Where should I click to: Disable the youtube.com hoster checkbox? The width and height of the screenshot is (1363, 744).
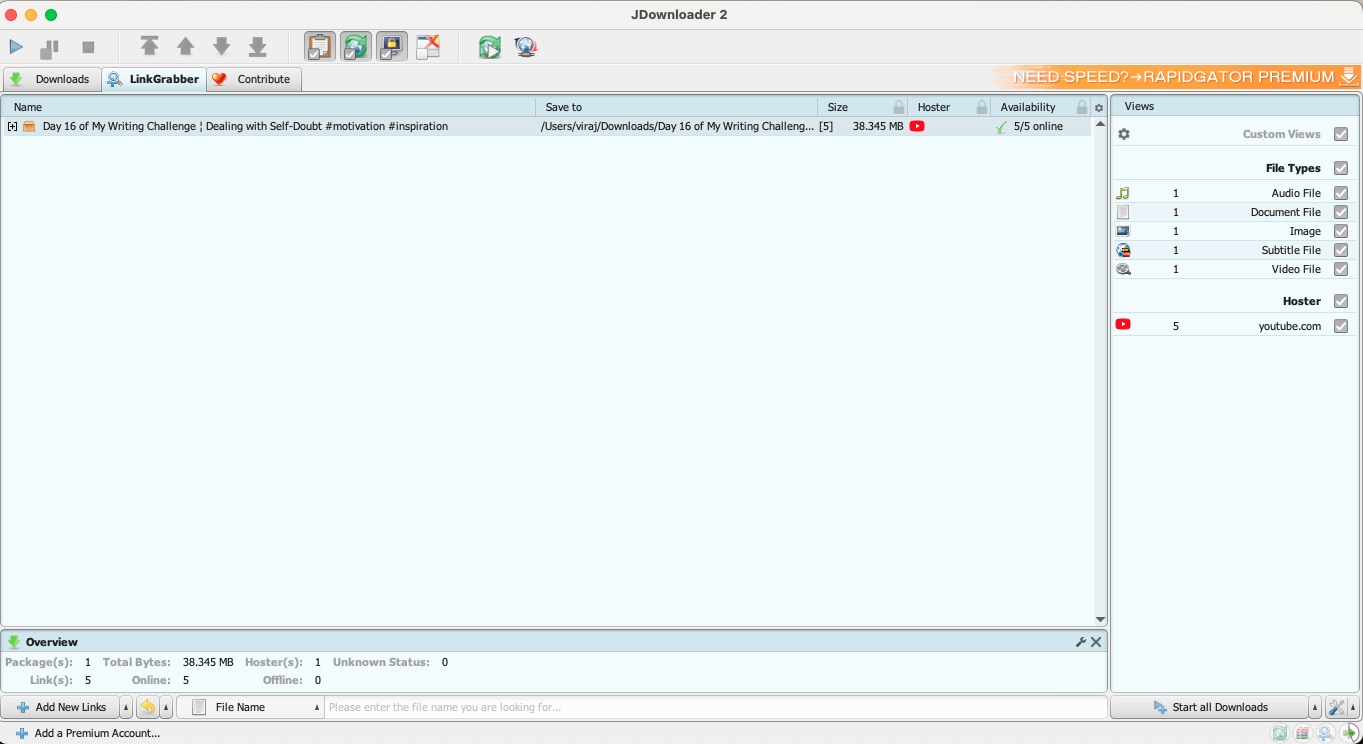[1342, 325]
